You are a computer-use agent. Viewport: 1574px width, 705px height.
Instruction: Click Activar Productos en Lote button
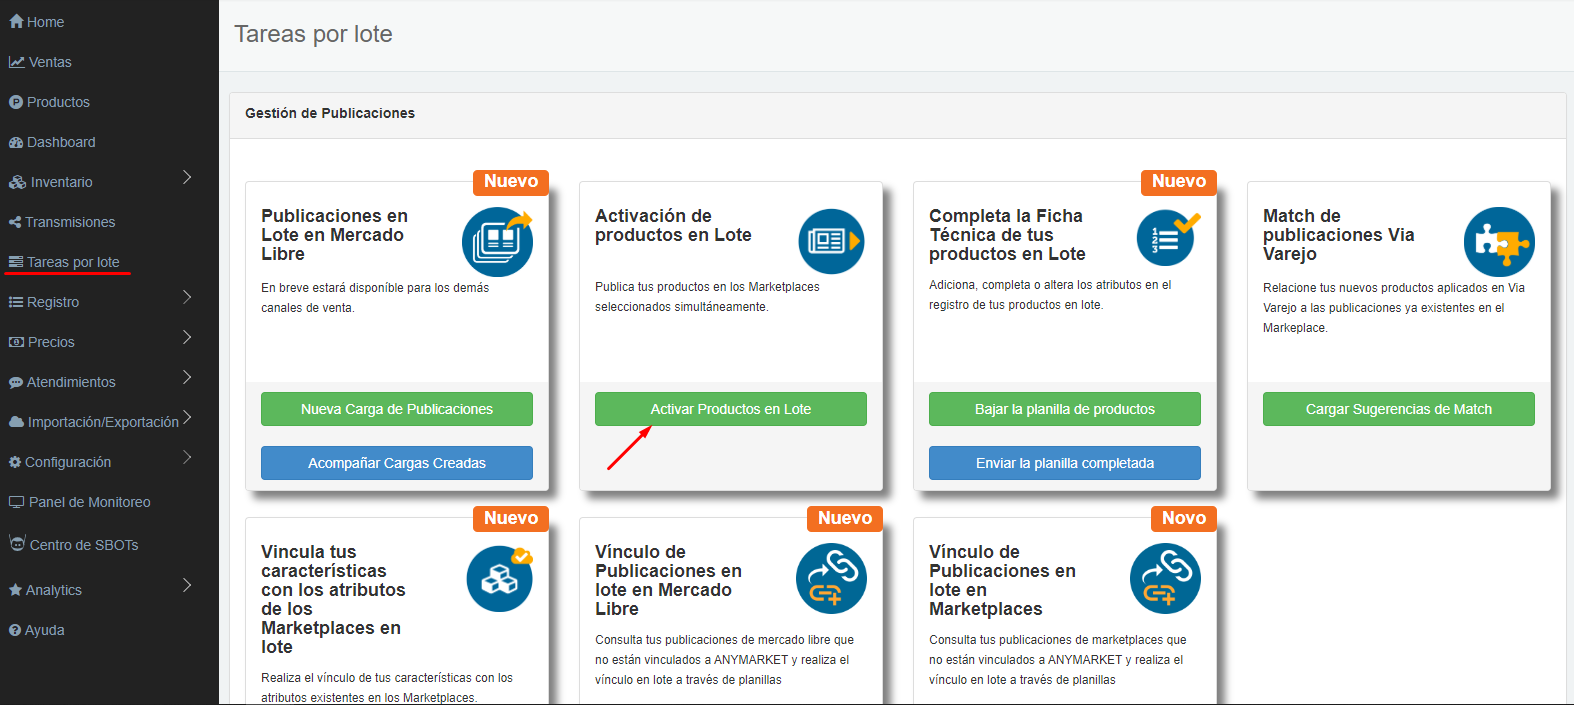731,409
